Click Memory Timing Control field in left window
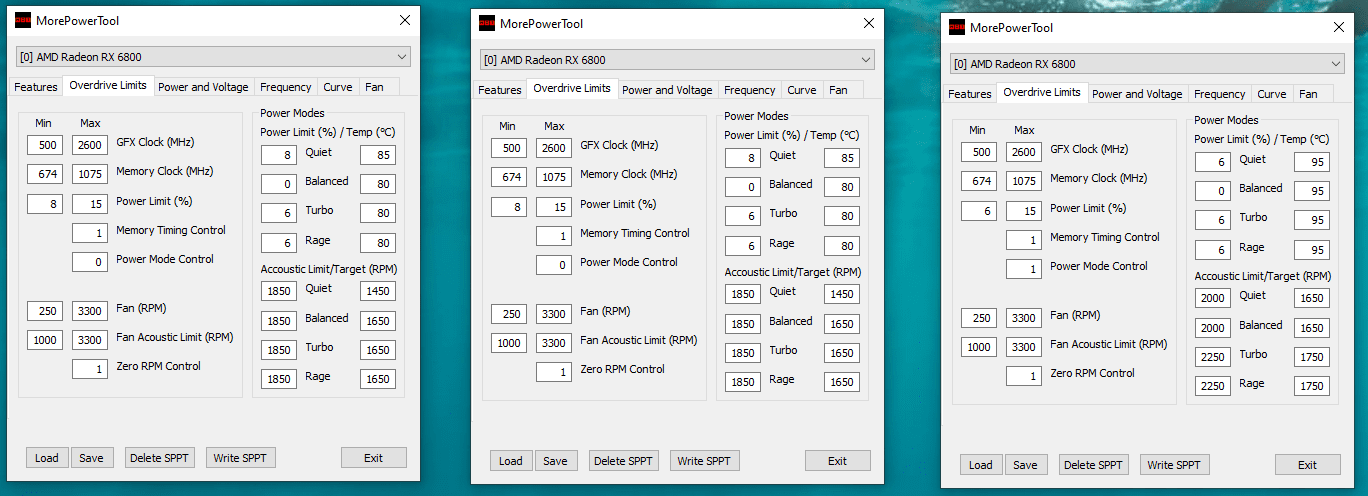Screen dimensions: 1368x496 pyautogui.click(x=90, y=233)
